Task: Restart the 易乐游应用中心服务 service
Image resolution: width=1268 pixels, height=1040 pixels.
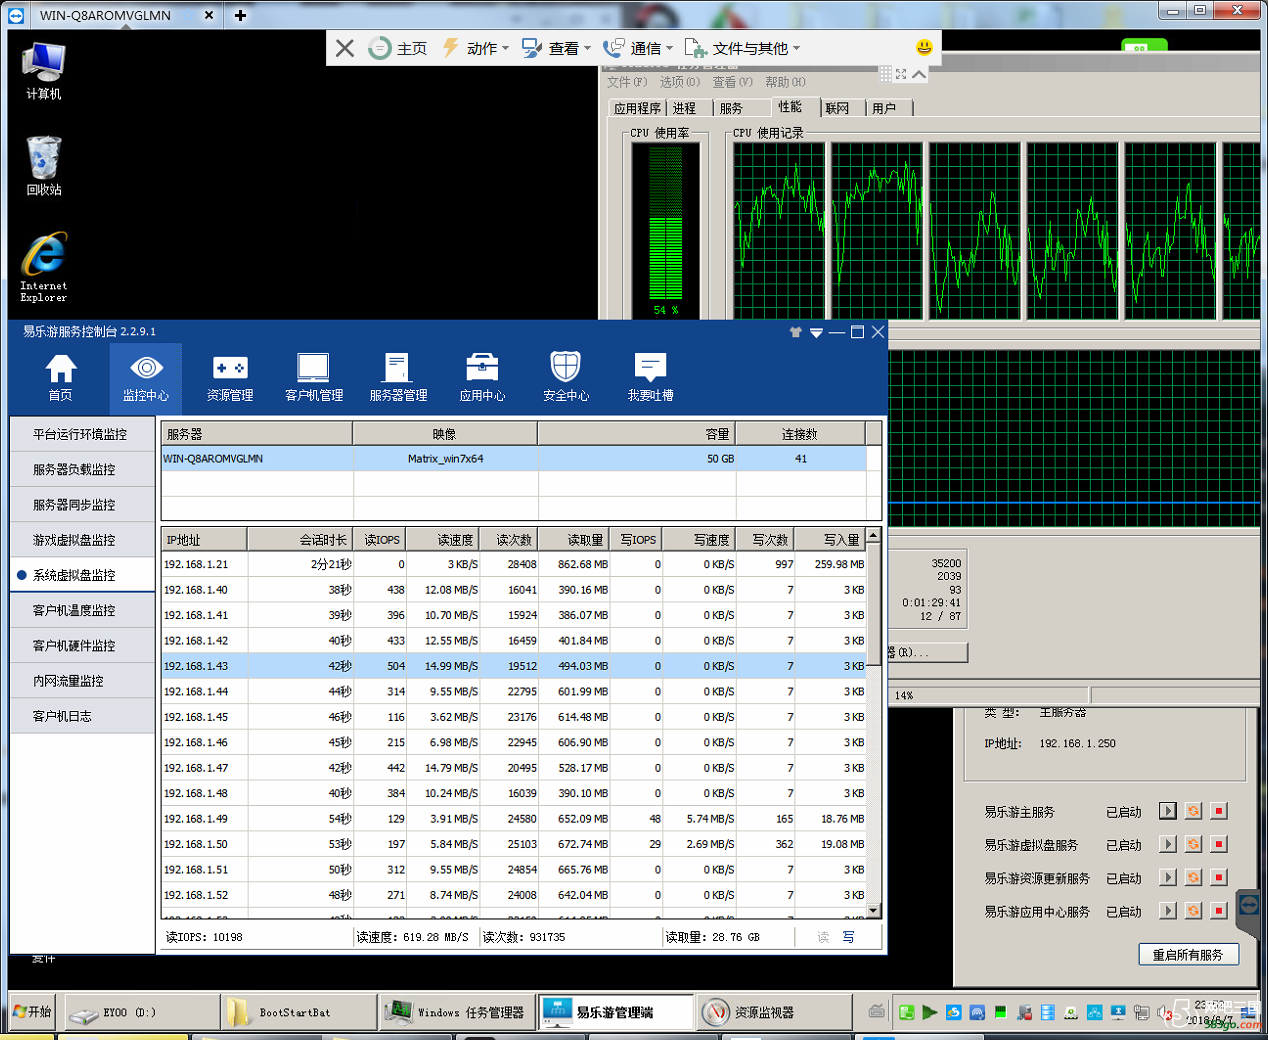Action: [x=1193, y=911]
